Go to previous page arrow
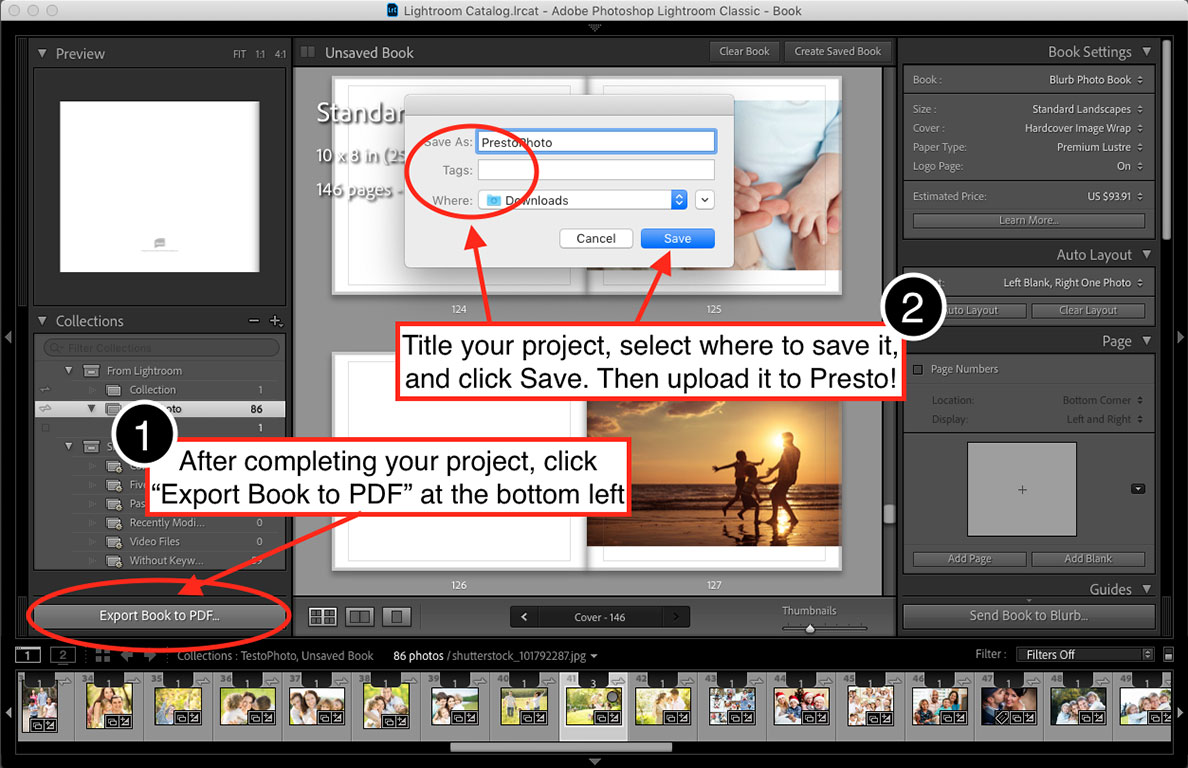The image size is (1188, 768). click(x=524, y=617)
